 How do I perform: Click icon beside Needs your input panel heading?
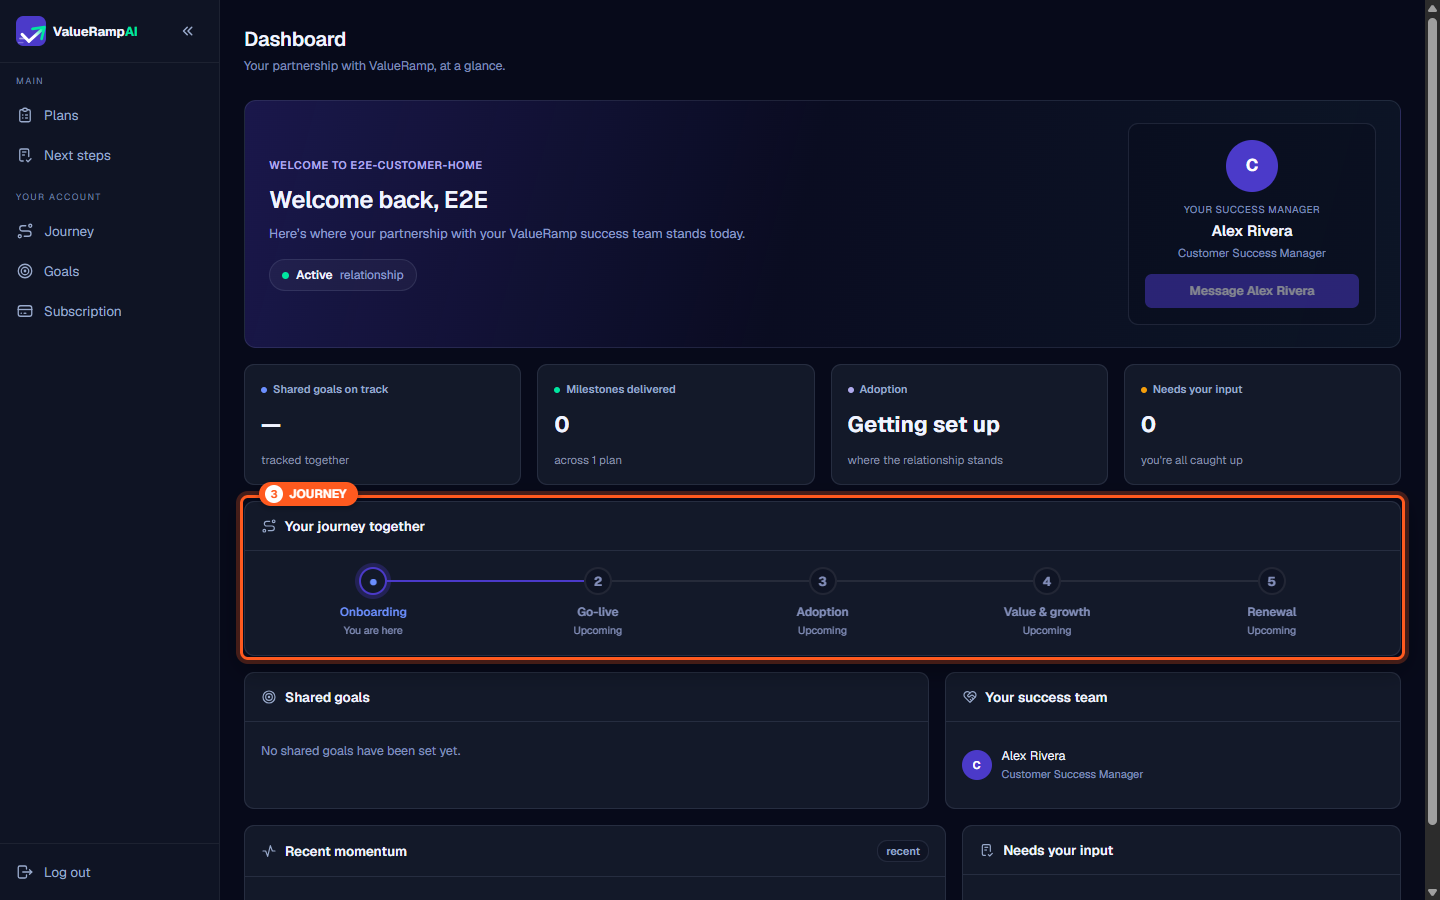[987, 850]
